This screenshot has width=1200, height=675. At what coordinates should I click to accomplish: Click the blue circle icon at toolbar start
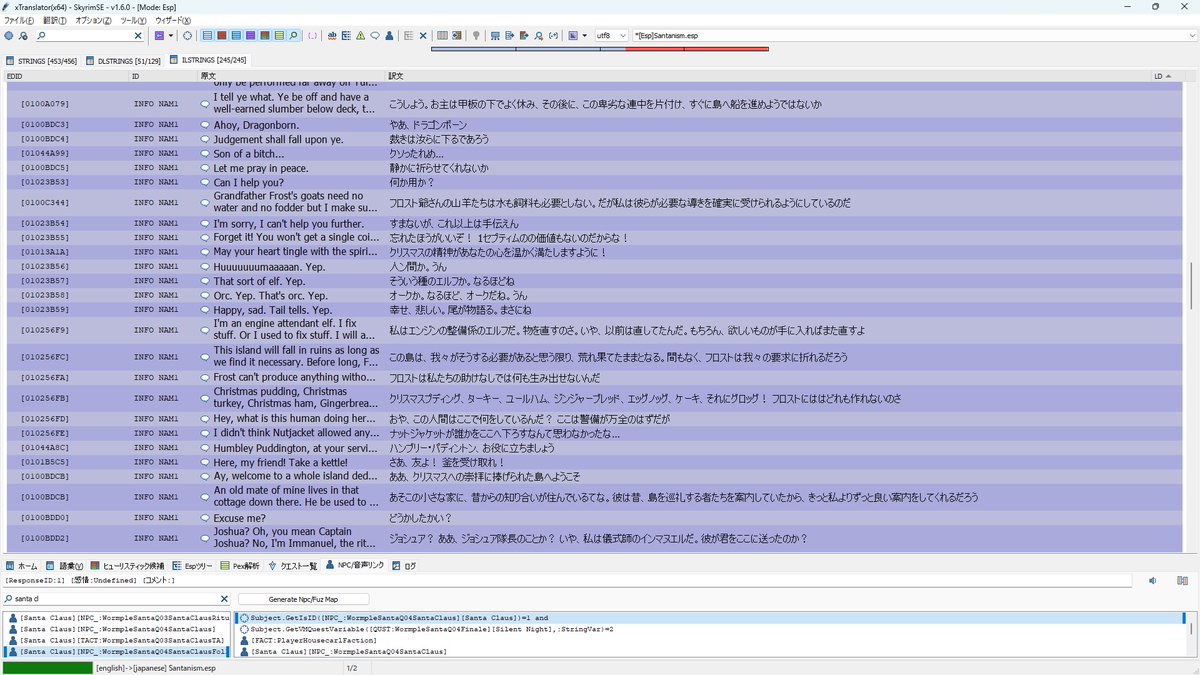pos(8,35)
